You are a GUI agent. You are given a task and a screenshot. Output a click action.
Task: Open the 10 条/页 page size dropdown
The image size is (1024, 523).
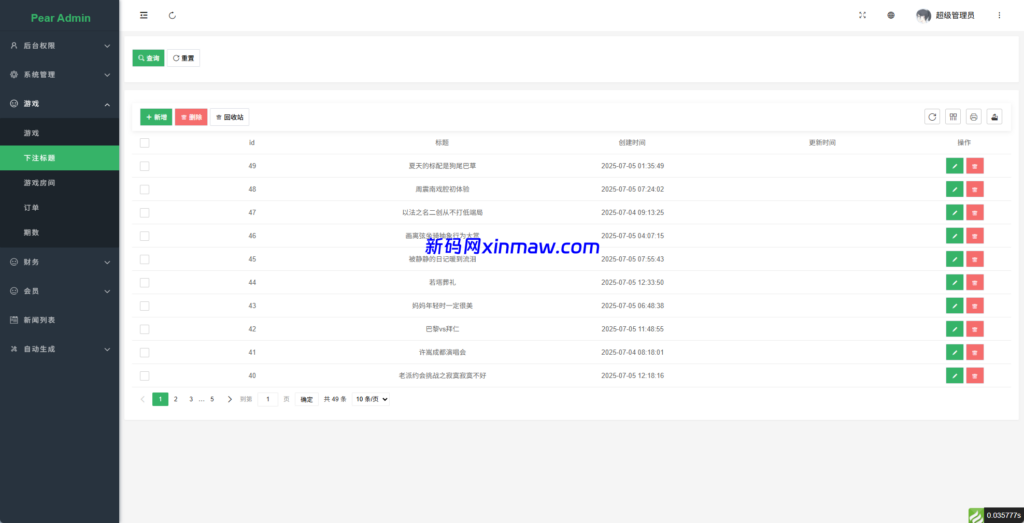[370, 399]
